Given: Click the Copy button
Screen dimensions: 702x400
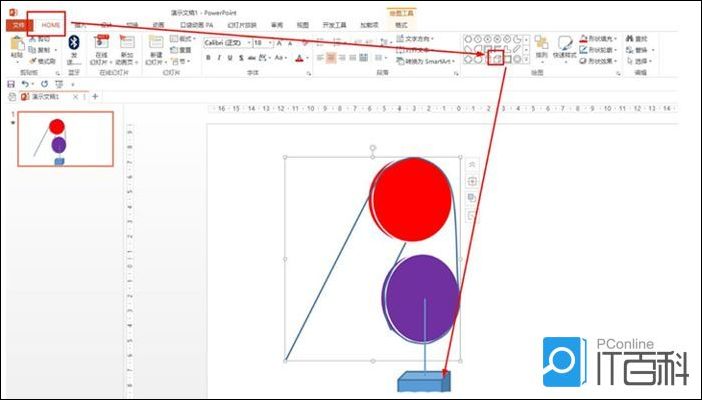Looking at the screenshot, I should pyautogui.click(x=43, y=50).
